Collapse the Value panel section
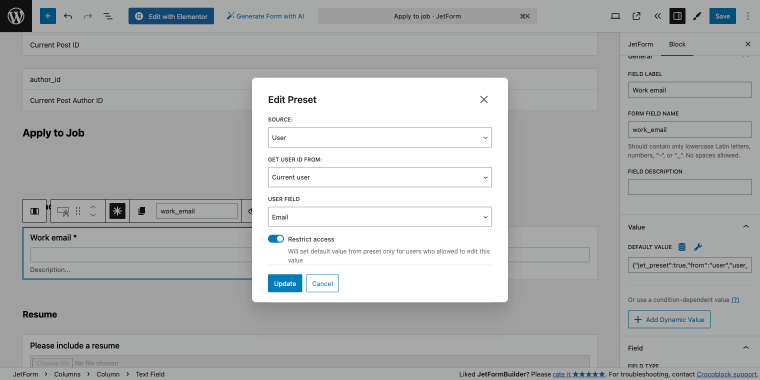The height and width of the screenshot is (380, 760). [745, 227]
